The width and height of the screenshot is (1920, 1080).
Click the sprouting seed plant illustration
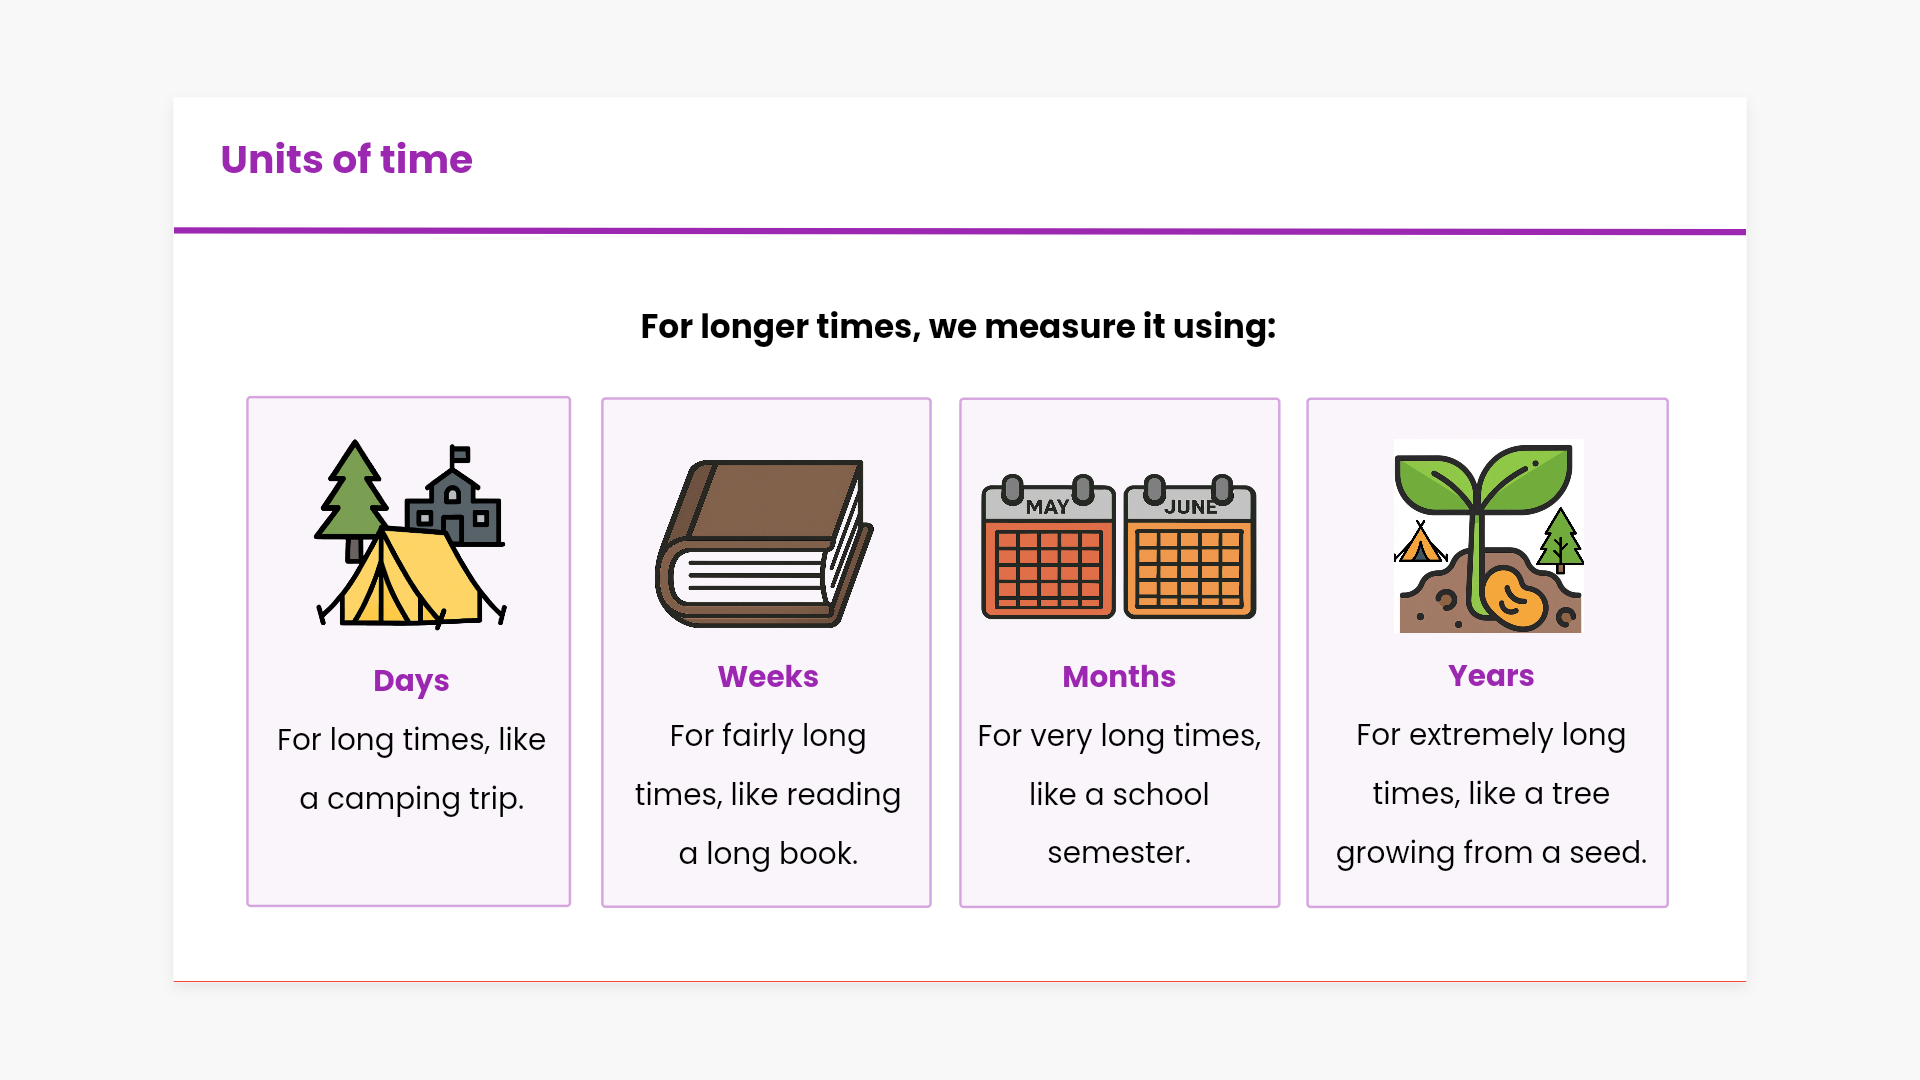1487,536
